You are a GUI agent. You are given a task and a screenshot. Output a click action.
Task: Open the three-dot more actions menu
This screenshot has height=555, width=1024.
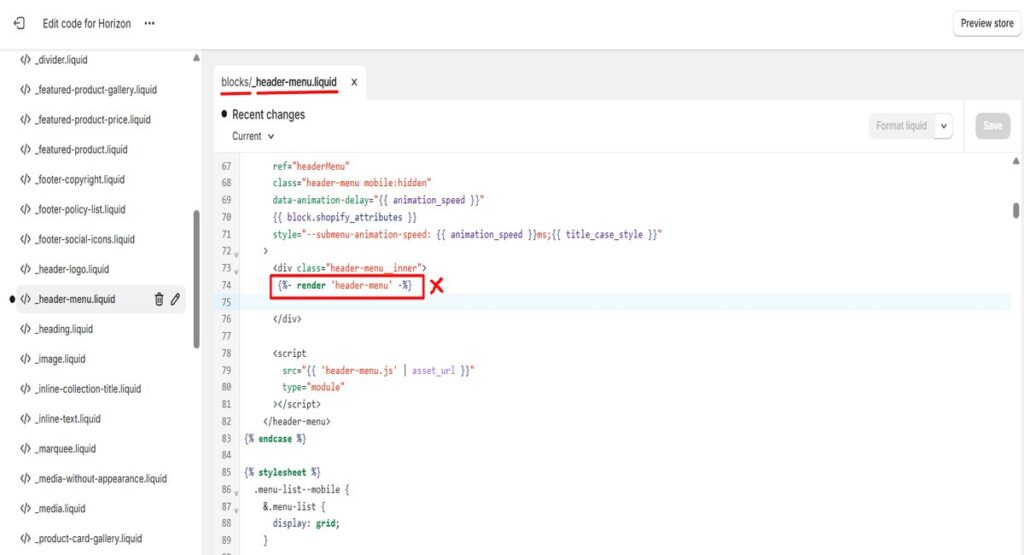pos(150,24)
